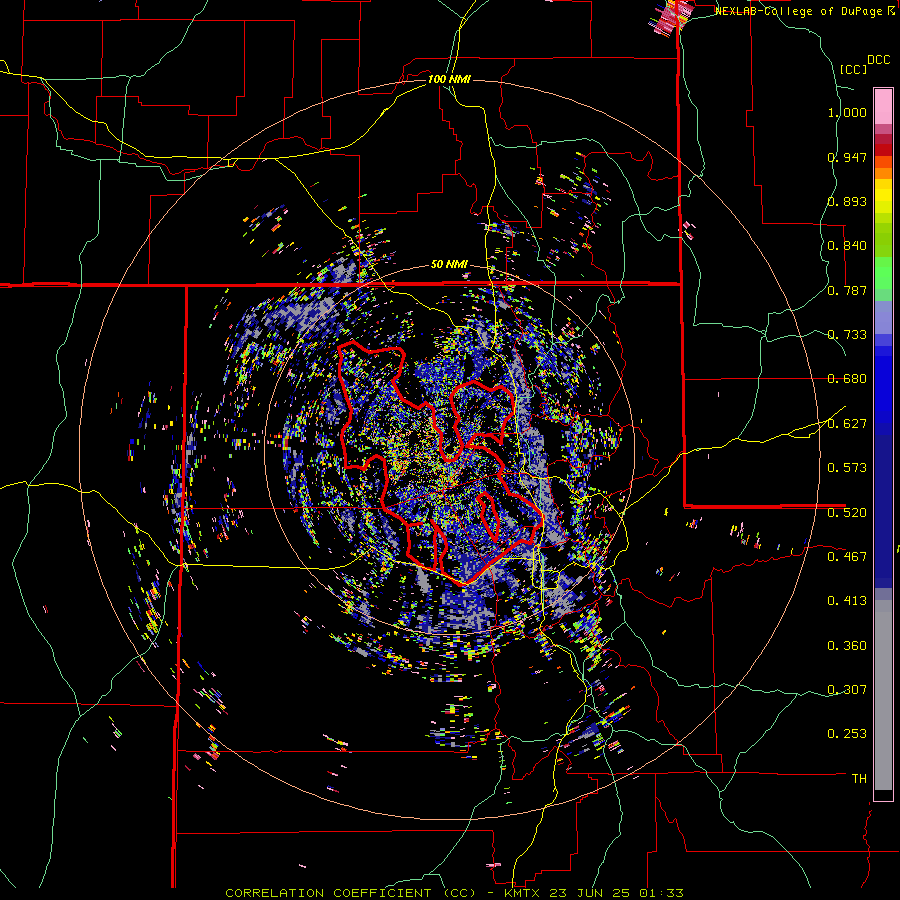900x900 pixels.
Task: Click the 0.840 scale value
Action: [x=847, y=246]
